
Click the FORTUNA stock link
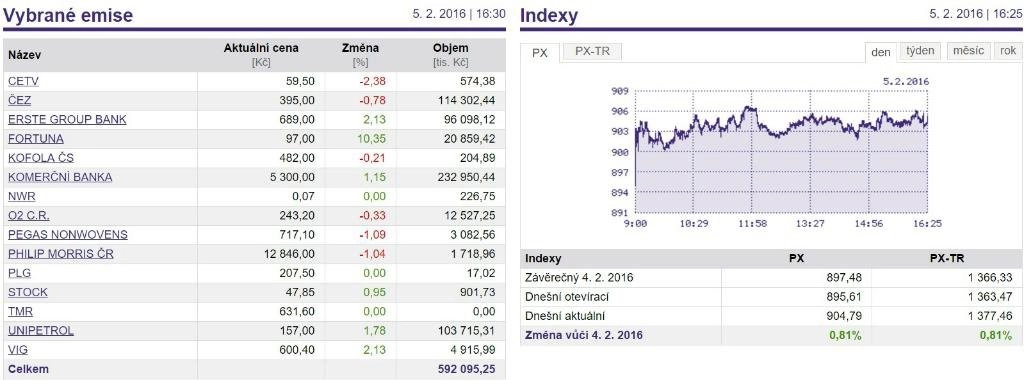pyautogui.click(x=36, y=138)
